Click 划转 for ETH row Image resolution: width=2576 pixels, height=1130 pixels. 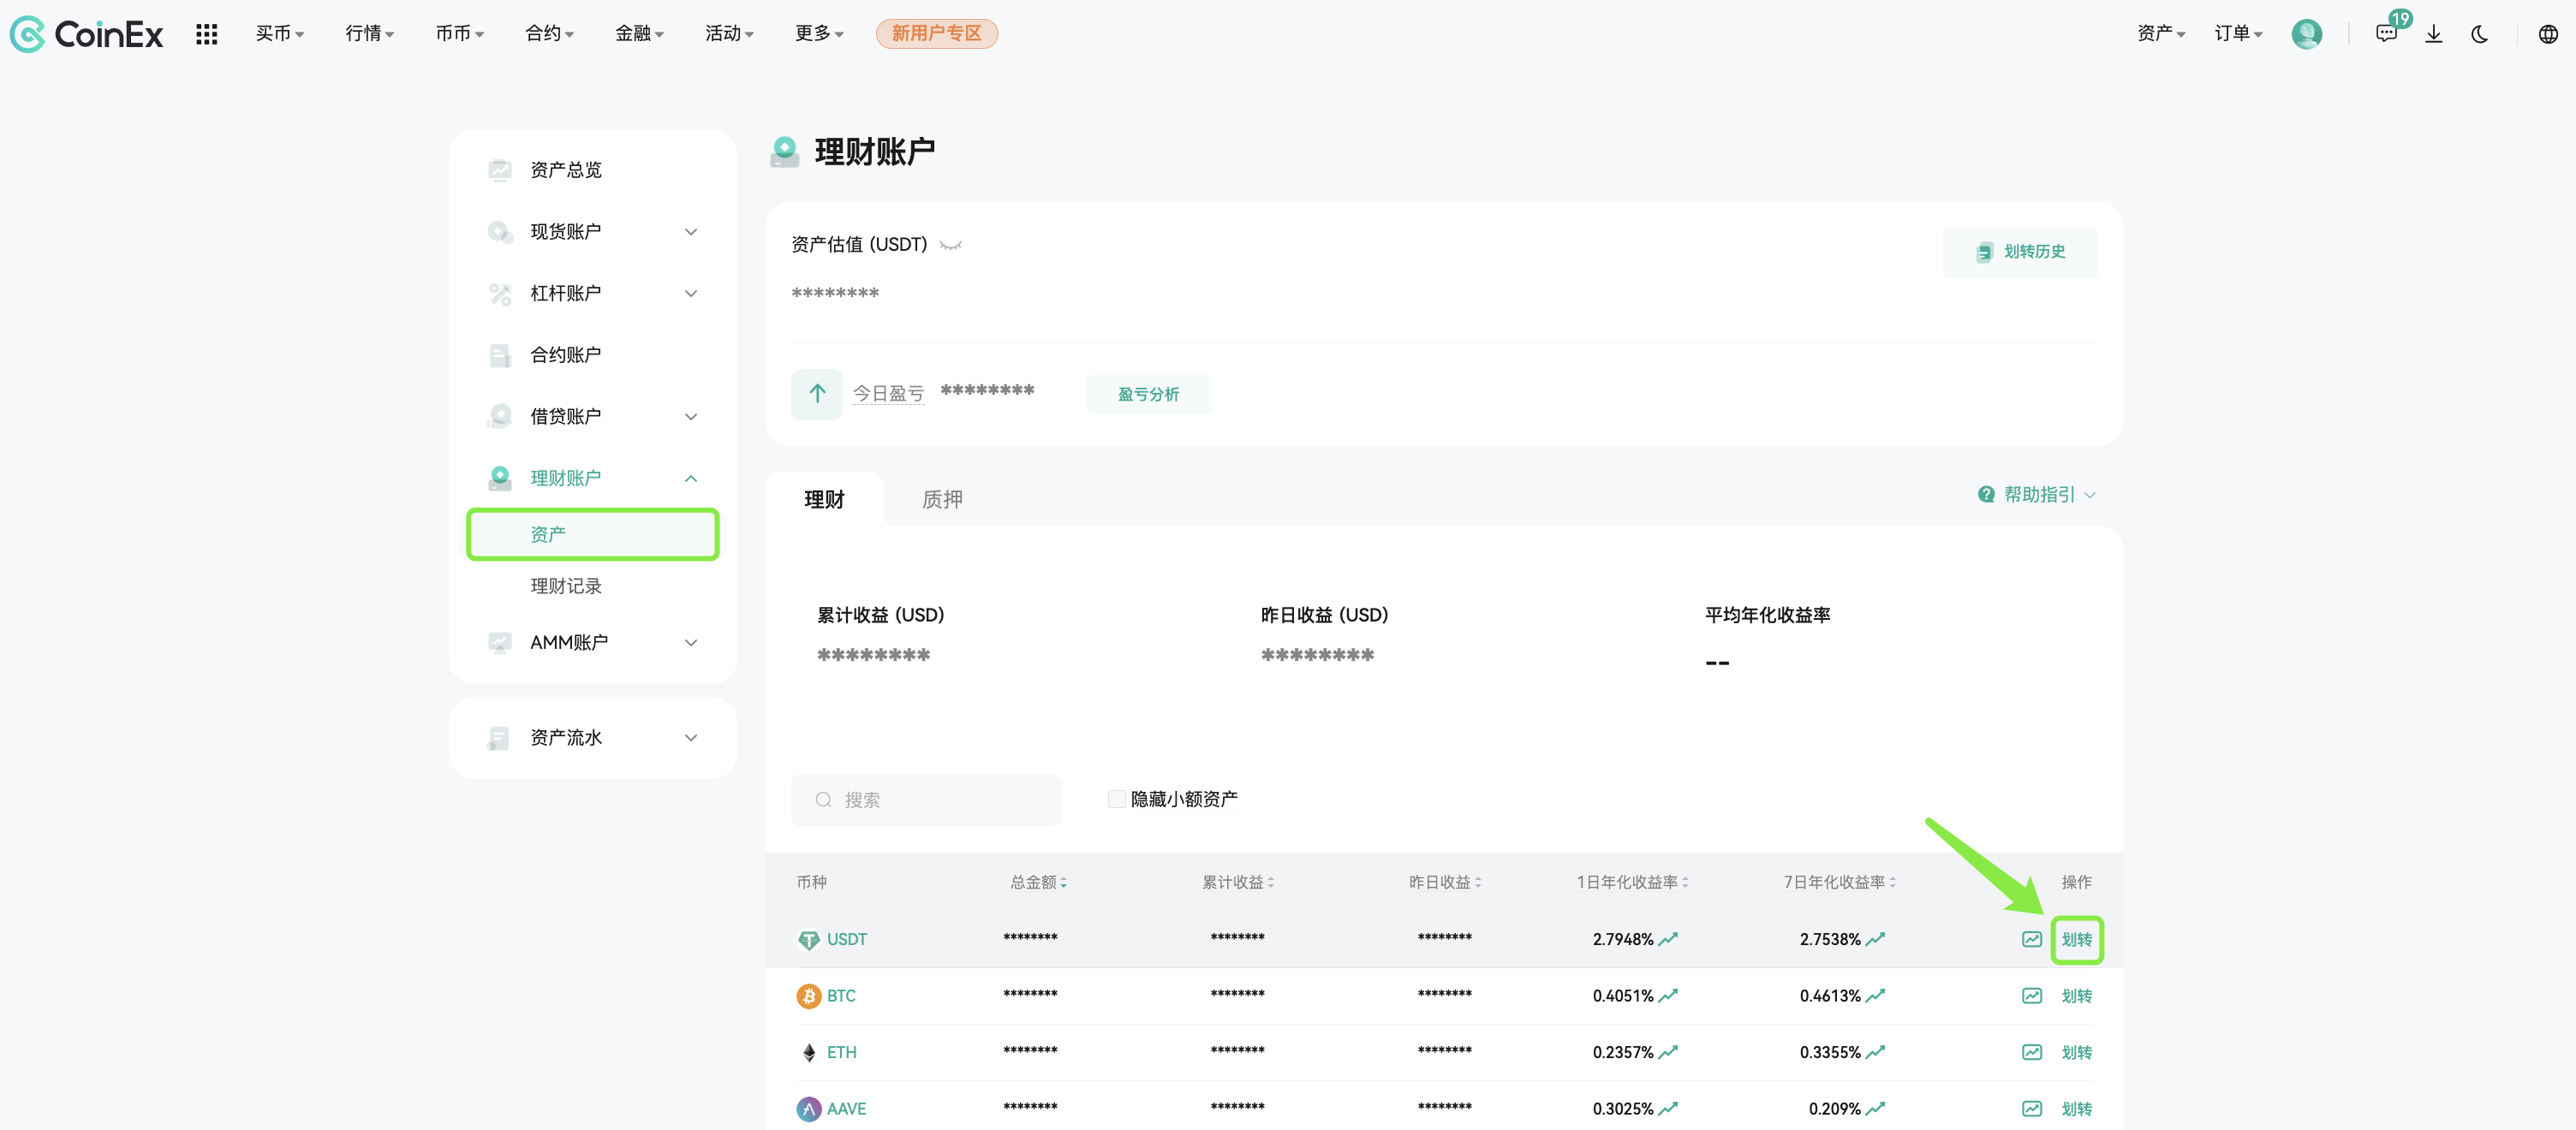(2076, 1052)
